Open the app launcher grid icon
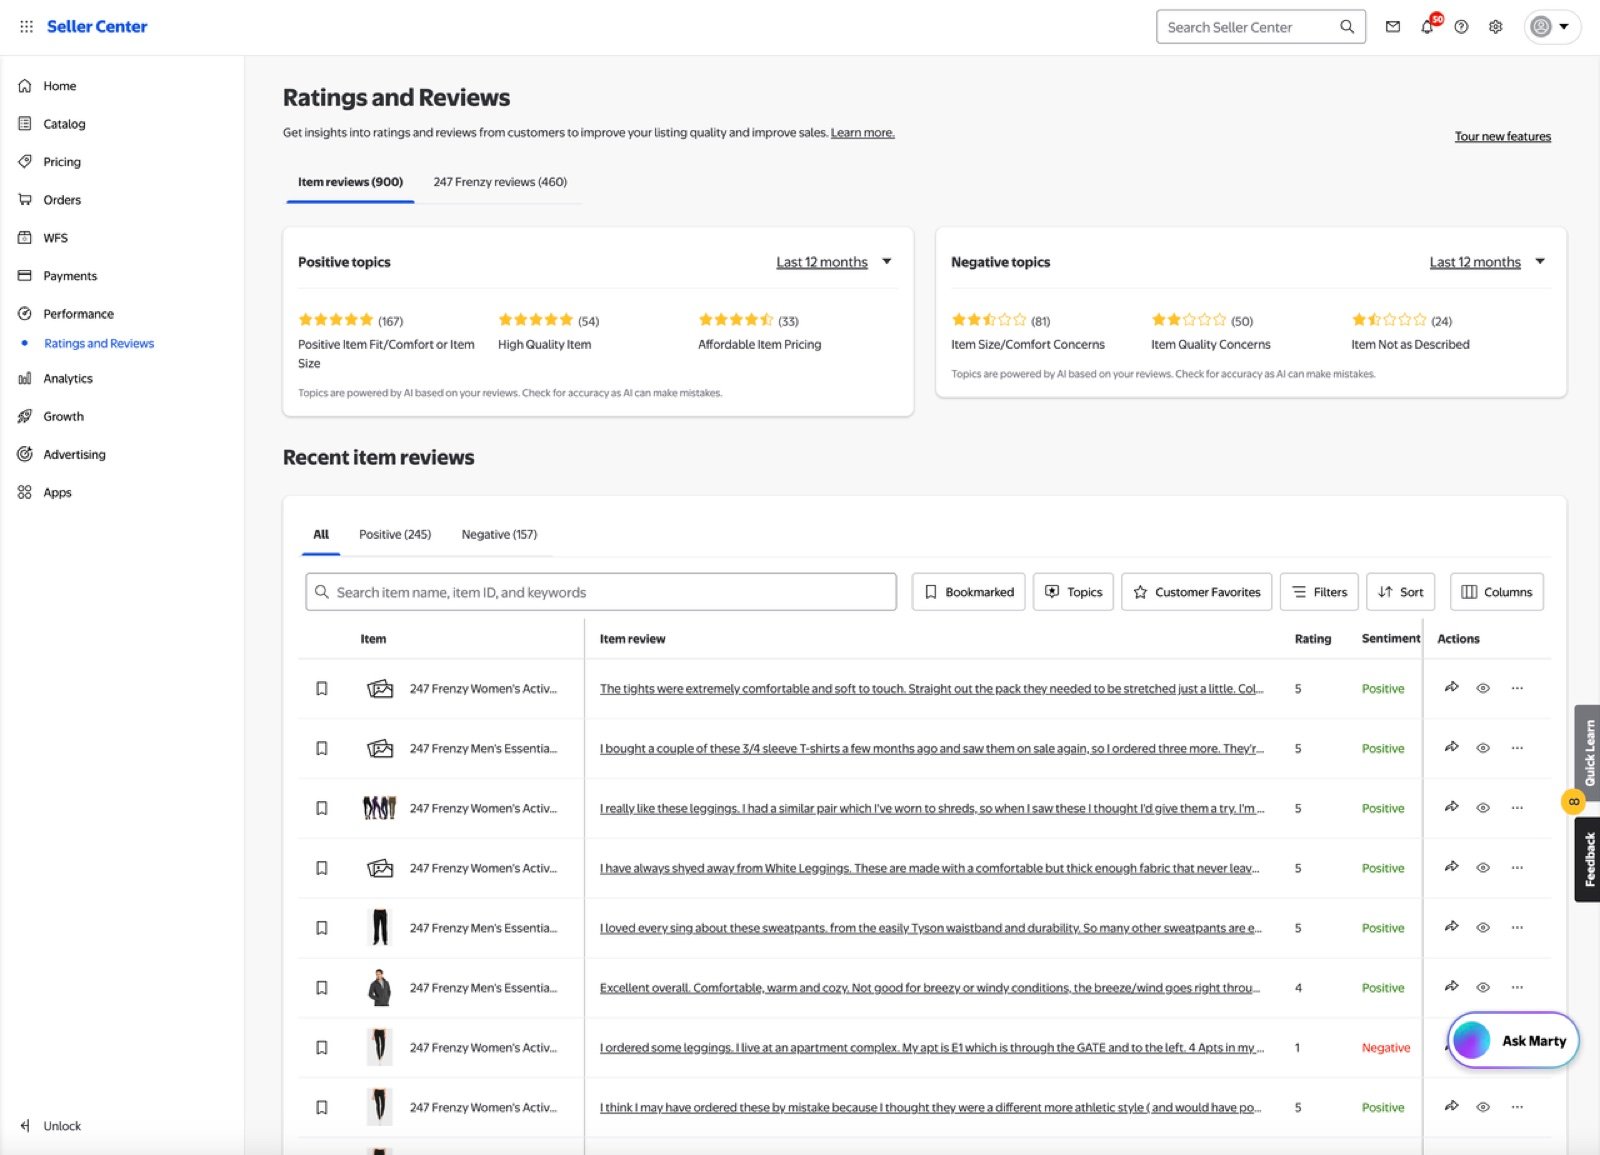 tap(26, 27)
